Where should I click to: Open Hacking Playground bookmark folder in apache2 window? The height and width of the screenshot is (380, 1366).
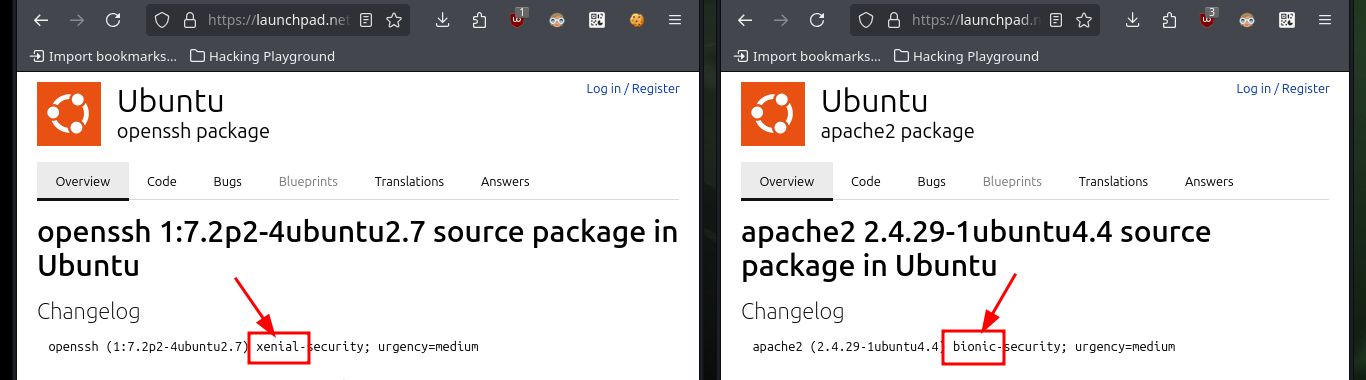tap(966, 56)
